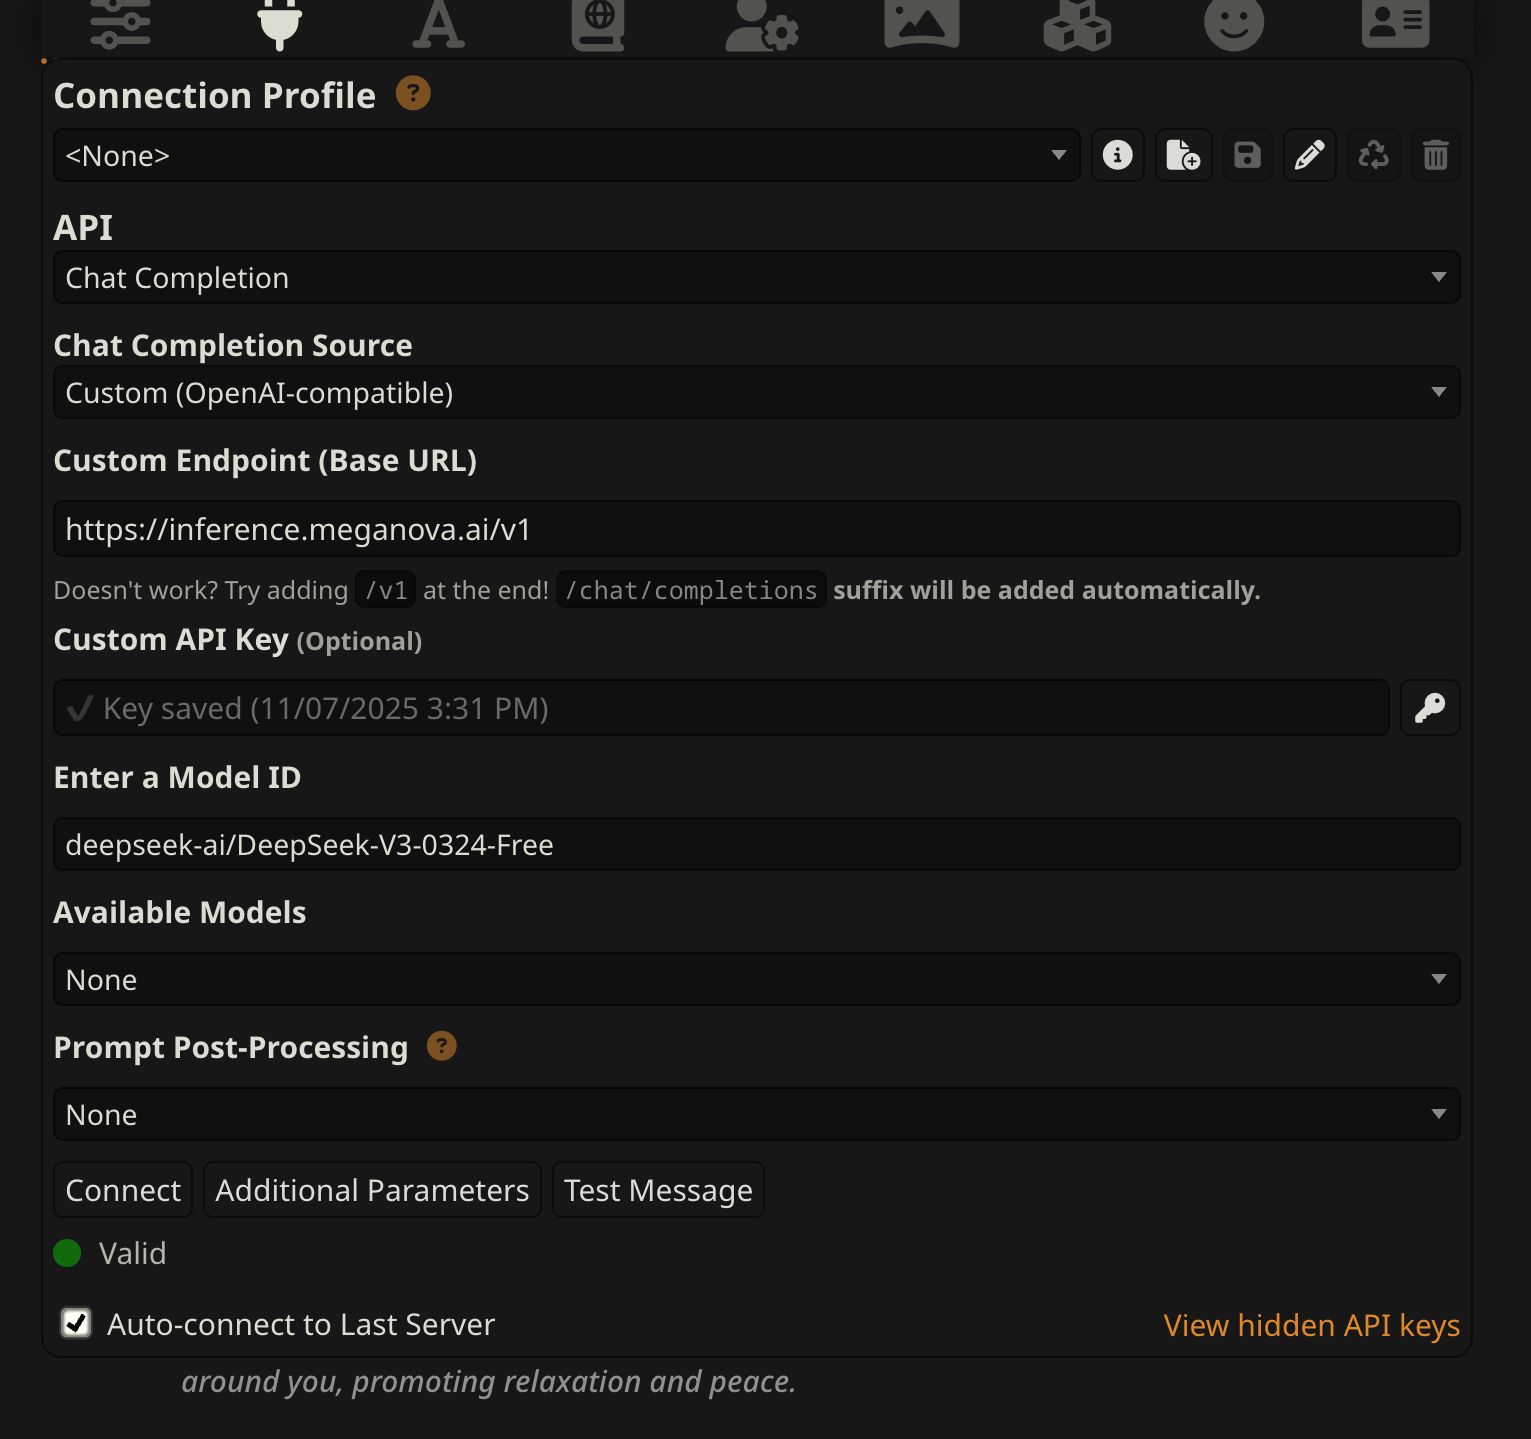Viewport: 1531px width, 1439px height.
Task: Click the Connect button
Action: click(x=123, y=1190)
